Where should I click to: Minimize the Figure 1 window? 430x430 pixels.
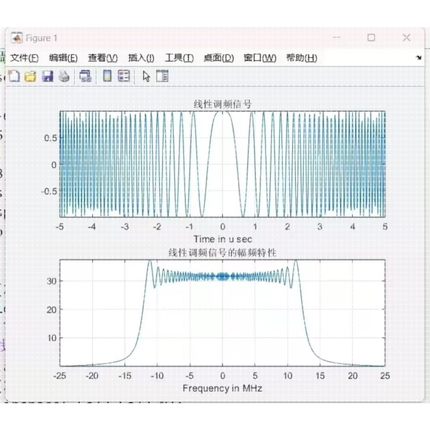point(337,37)
